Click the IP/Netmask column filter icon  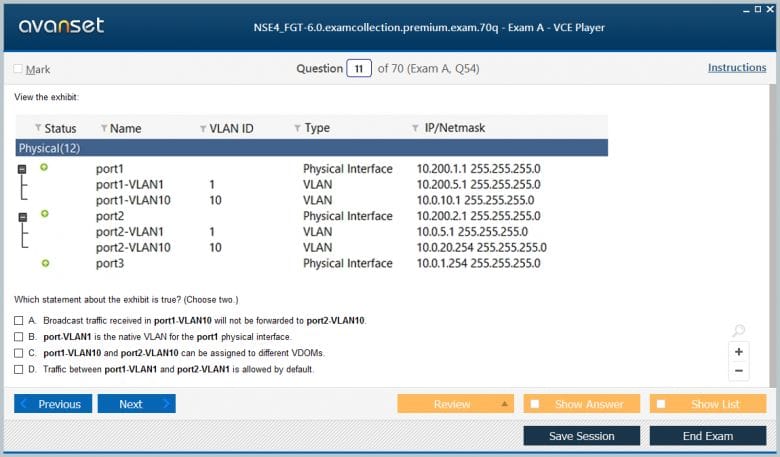tap(415, 129)
